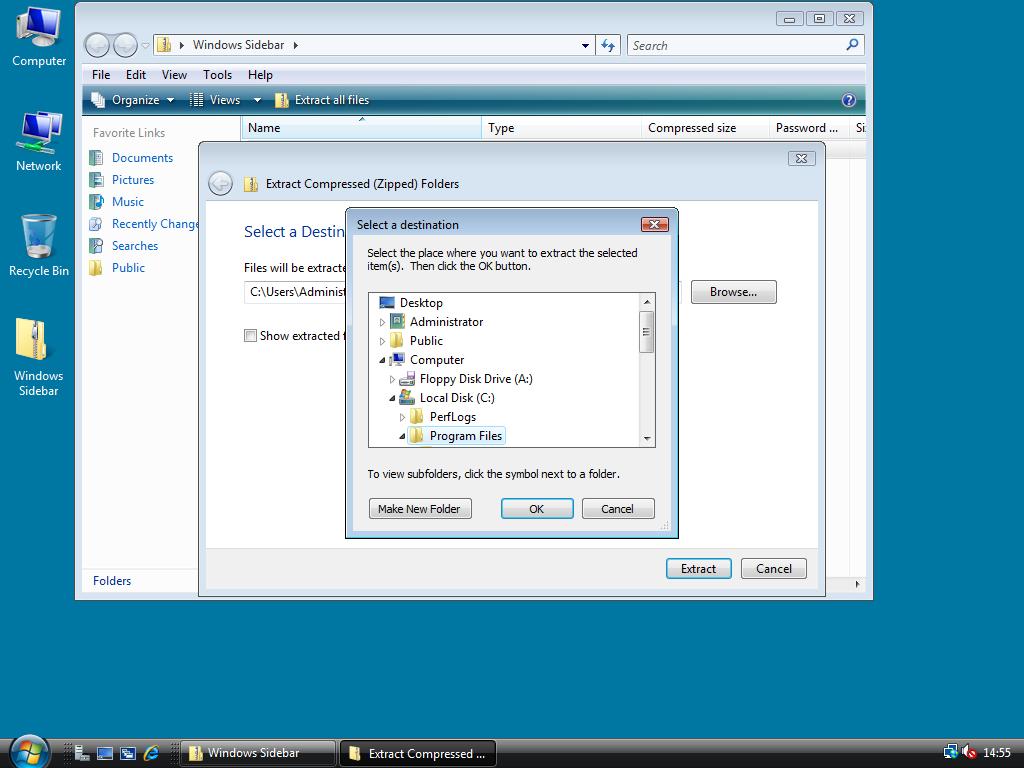Click the Windows Start orb
This screenshot has width=1024, height=768.
point(29,752)
